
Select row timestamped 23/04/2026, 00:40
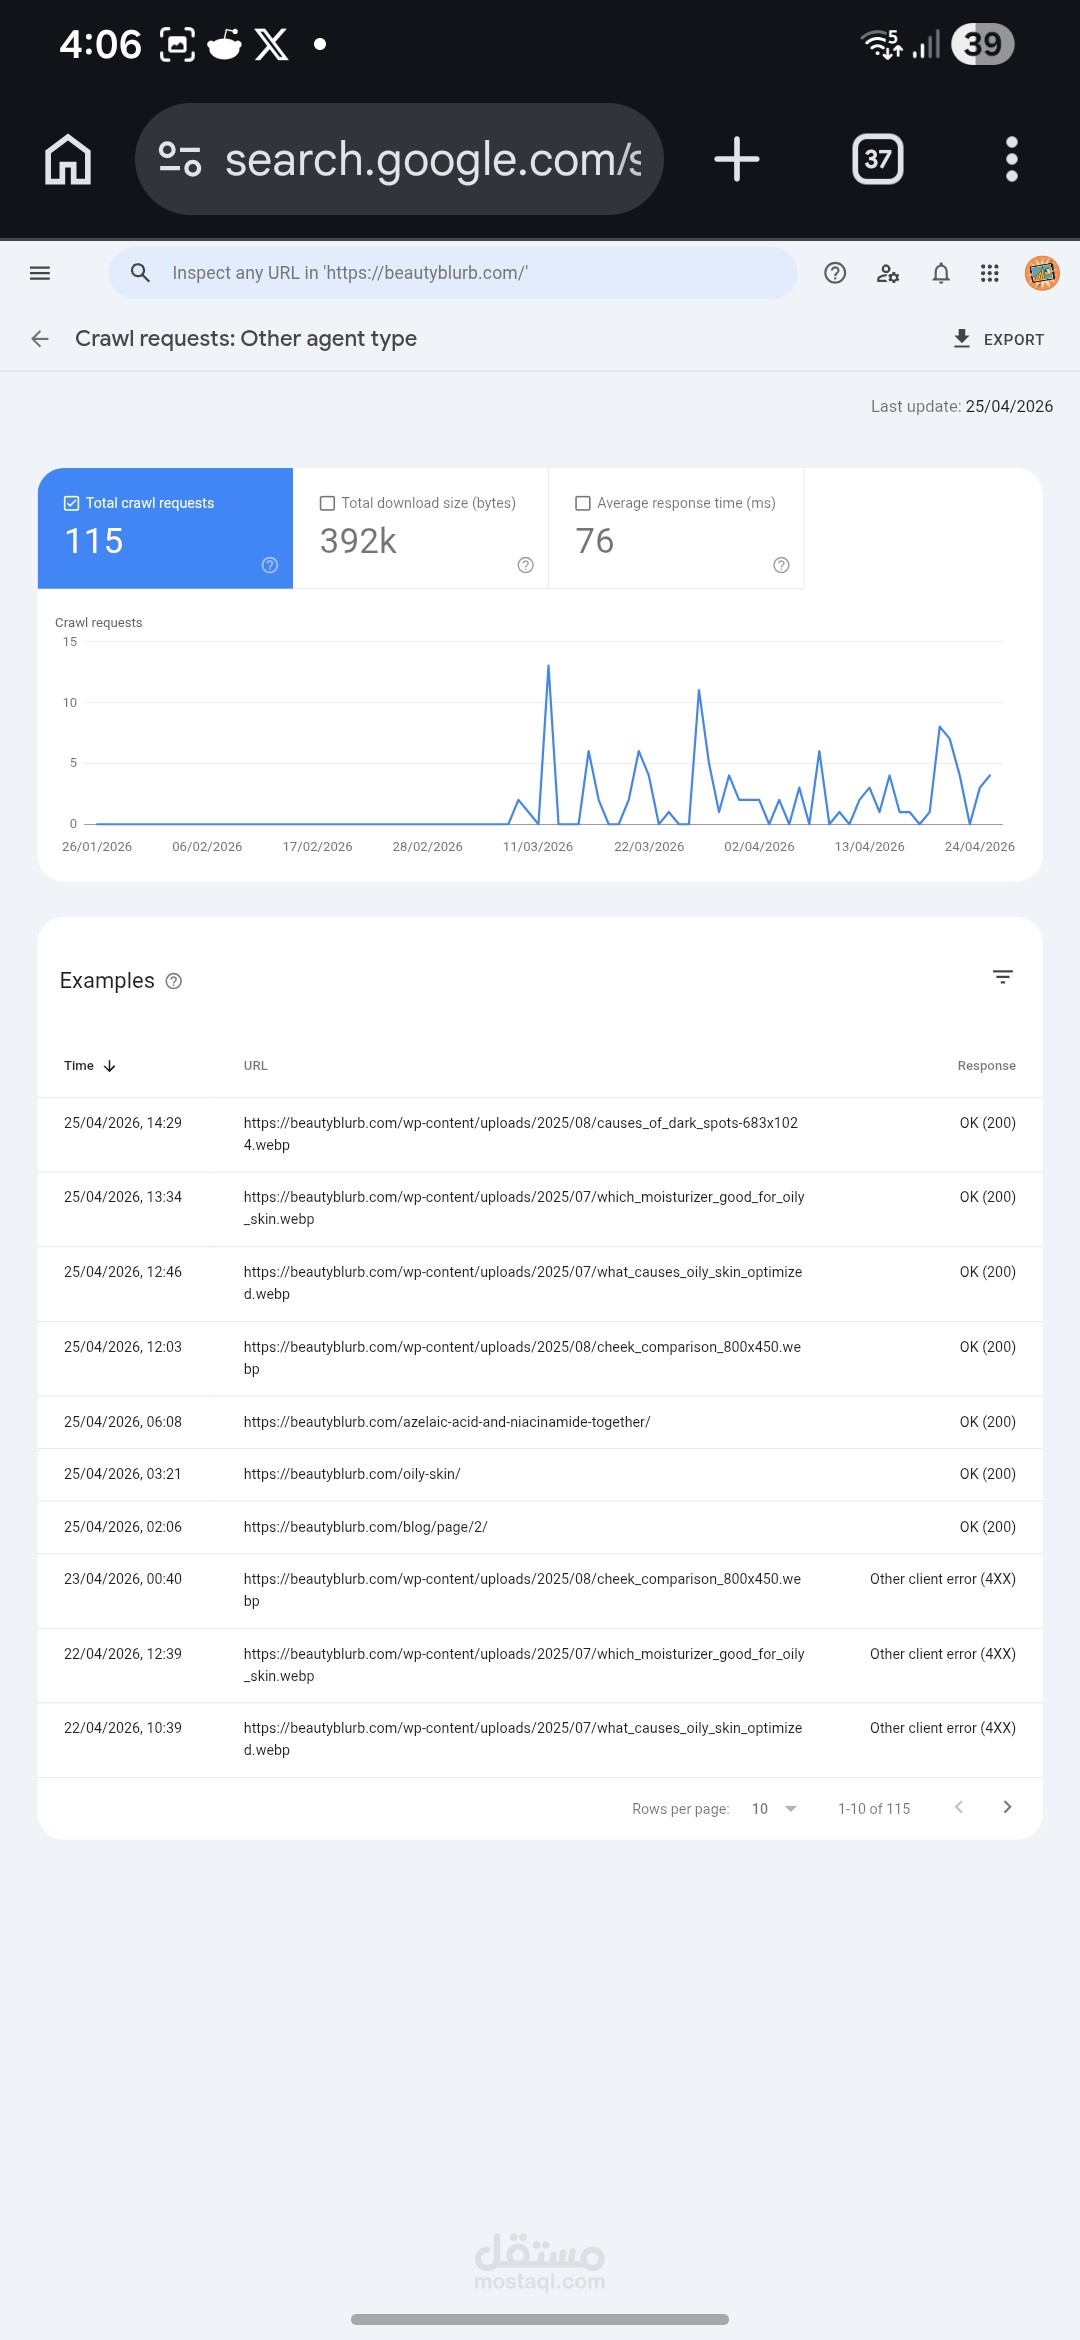pyautogui.click(x=540, y=1590)
